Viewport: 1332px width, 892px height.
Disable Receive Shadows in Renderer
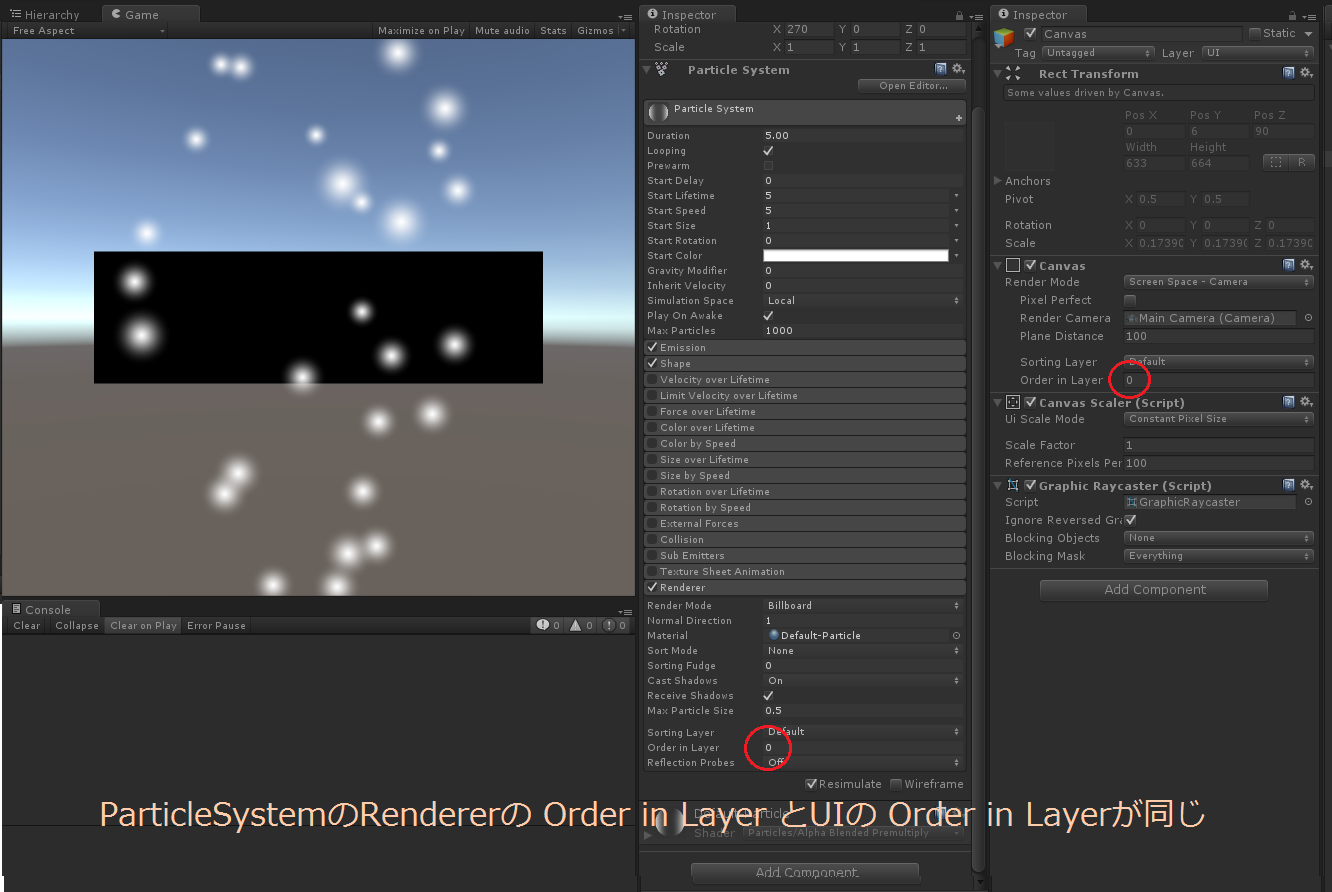tap(769, 695)
